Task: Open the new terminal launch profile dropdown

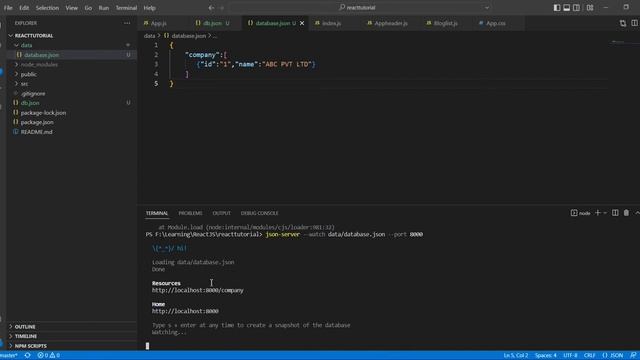Action: (x=605, y=213)
